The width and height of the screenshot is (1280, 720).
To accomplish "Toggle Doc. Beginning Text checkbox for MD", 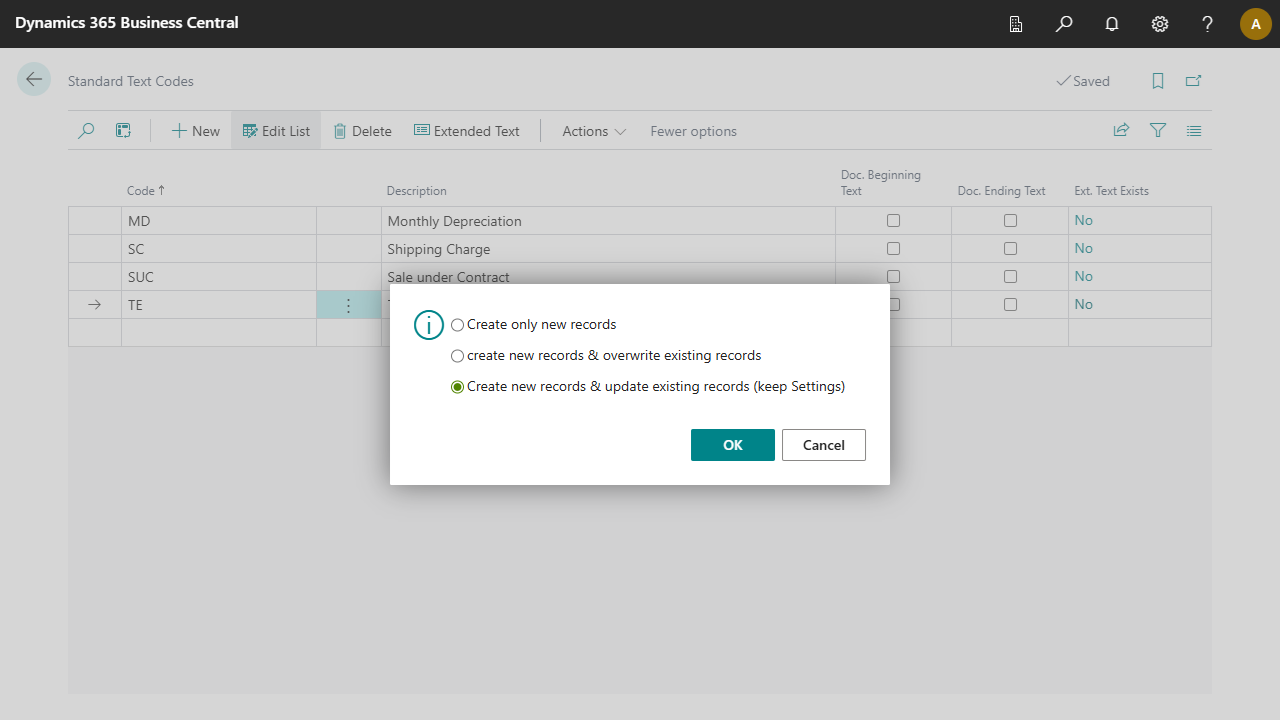I will 893,221.
